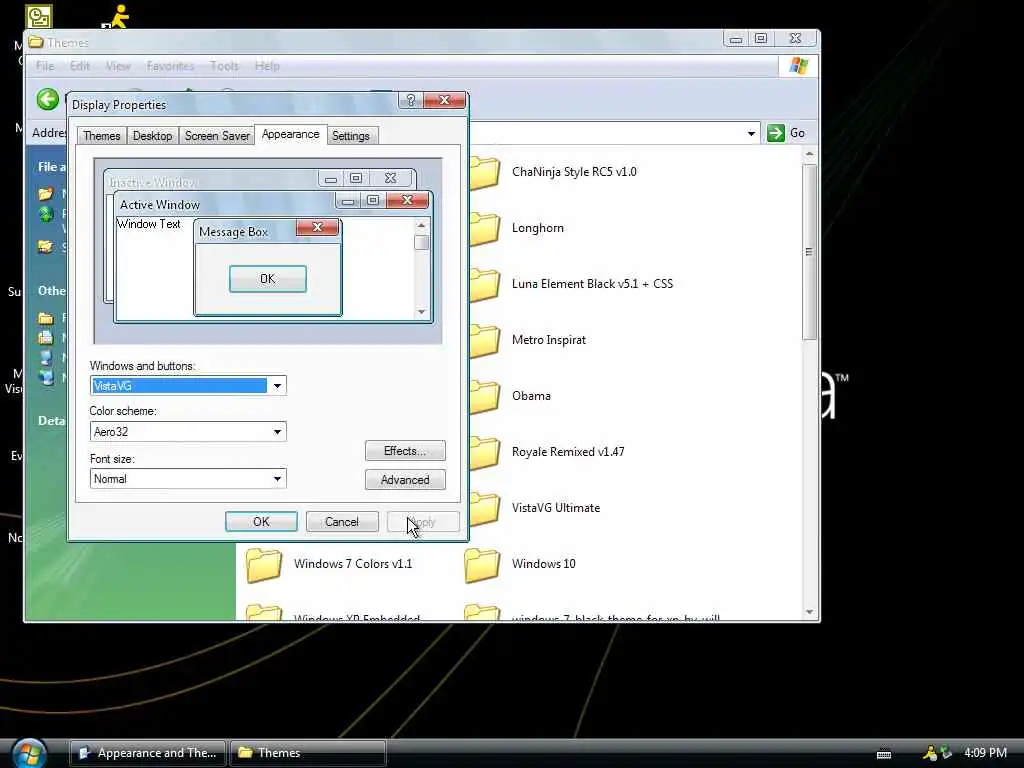Click the Appearance and Themes taskbar button
The width and height of the screenshot is (1024, 768).
pyautogui.click(x=148, y=753)
